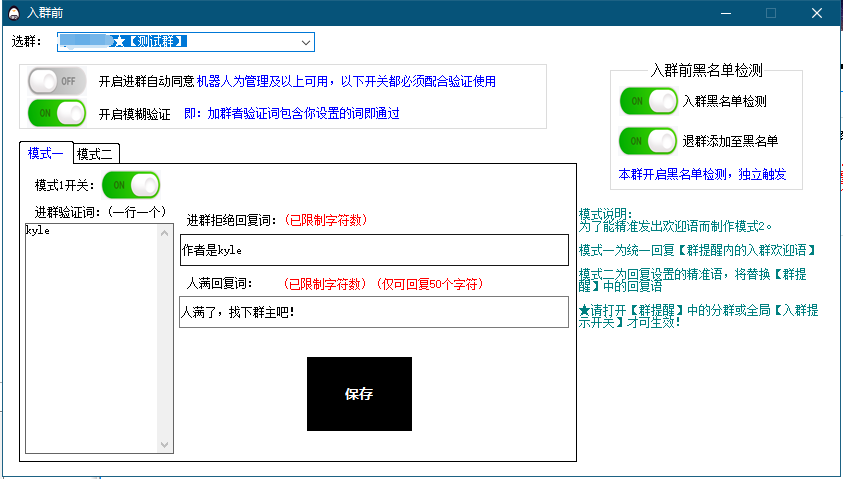
Task: Switch to the 模式二 tab
Action: [95, 154]
